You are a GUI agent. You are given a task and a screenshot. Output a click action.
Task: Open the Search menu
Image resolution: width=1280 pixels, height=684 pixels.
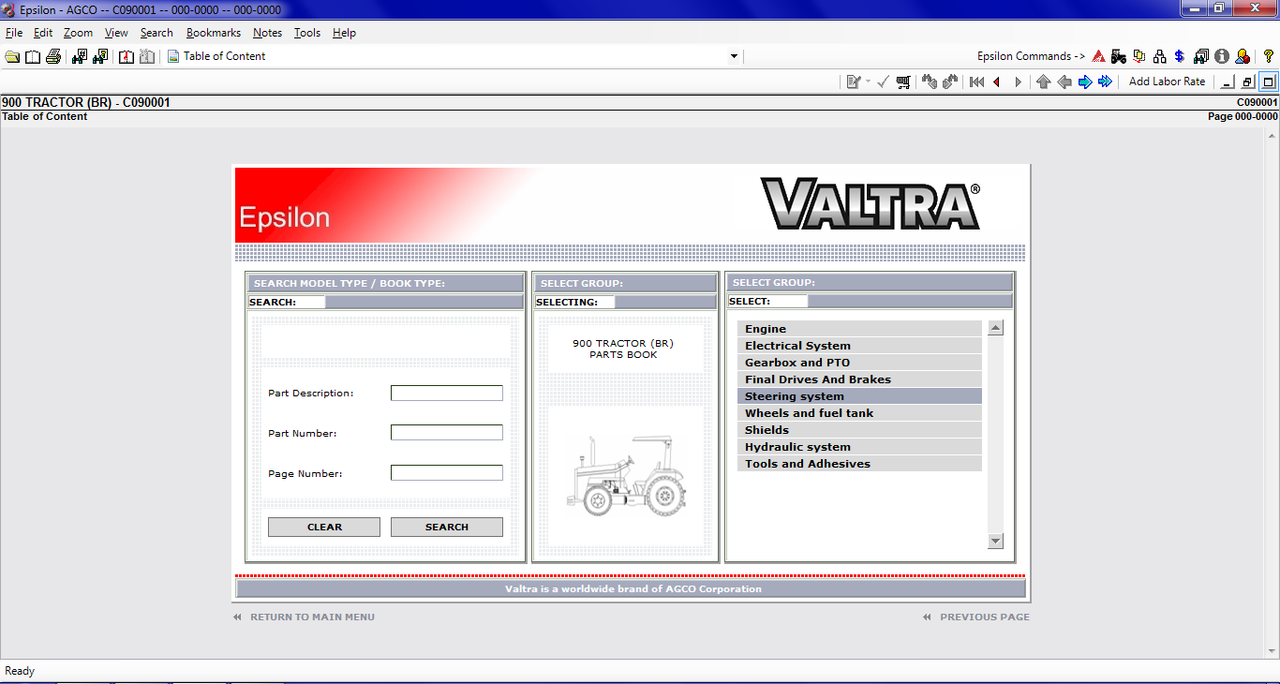156,33
